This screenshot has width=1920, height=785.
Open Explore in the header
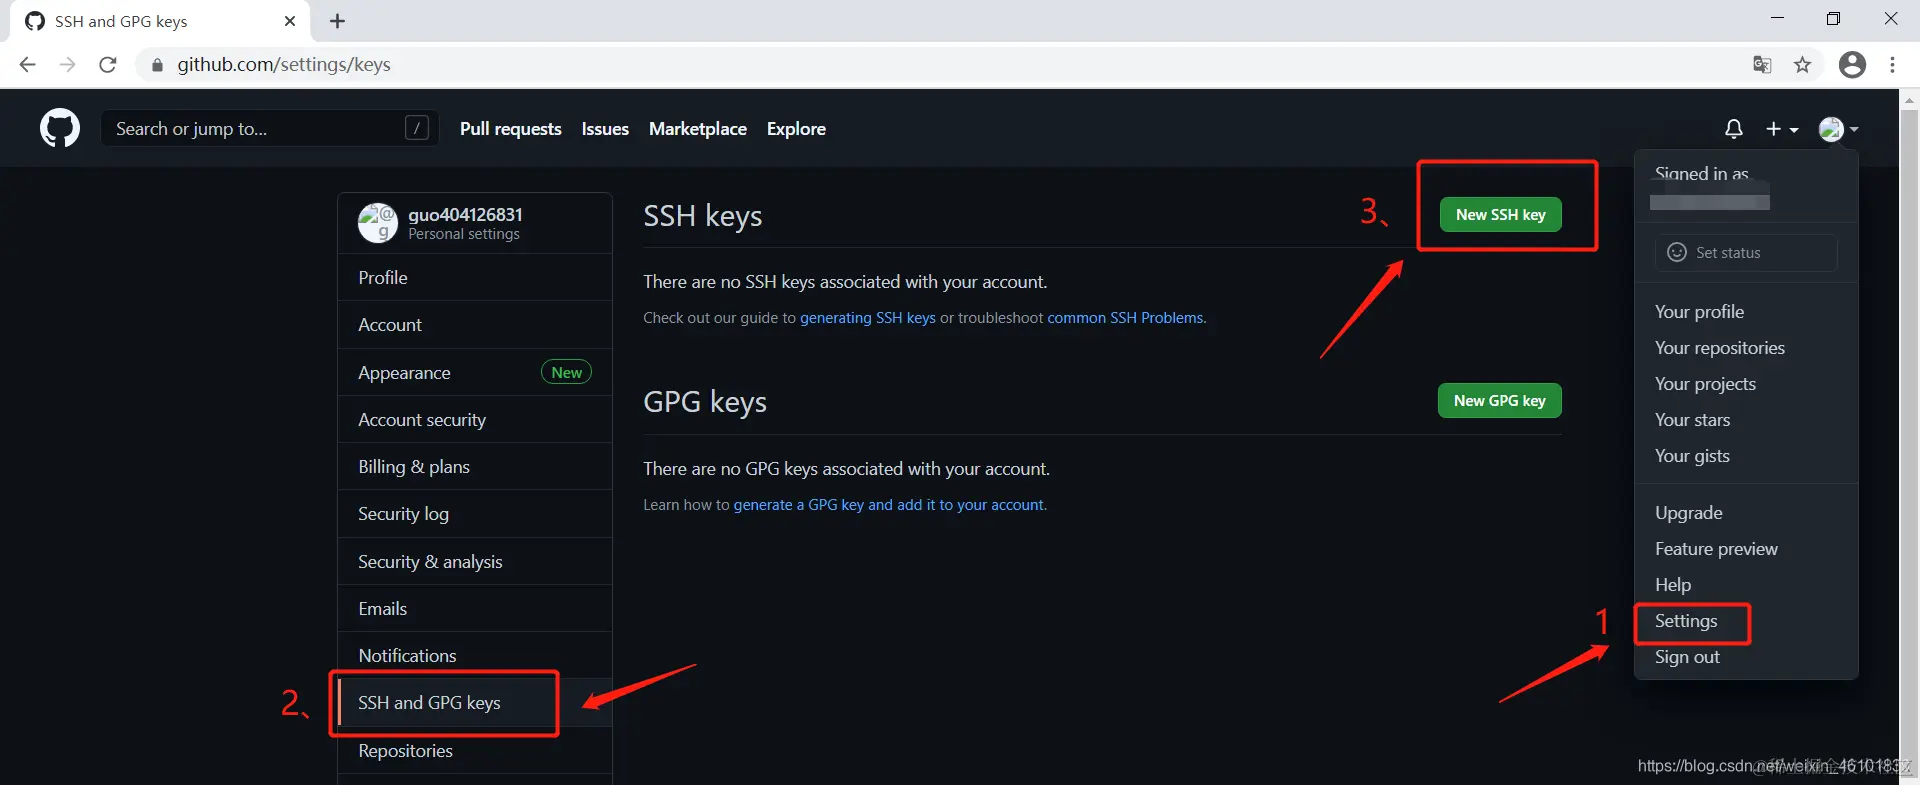[796, 129]
